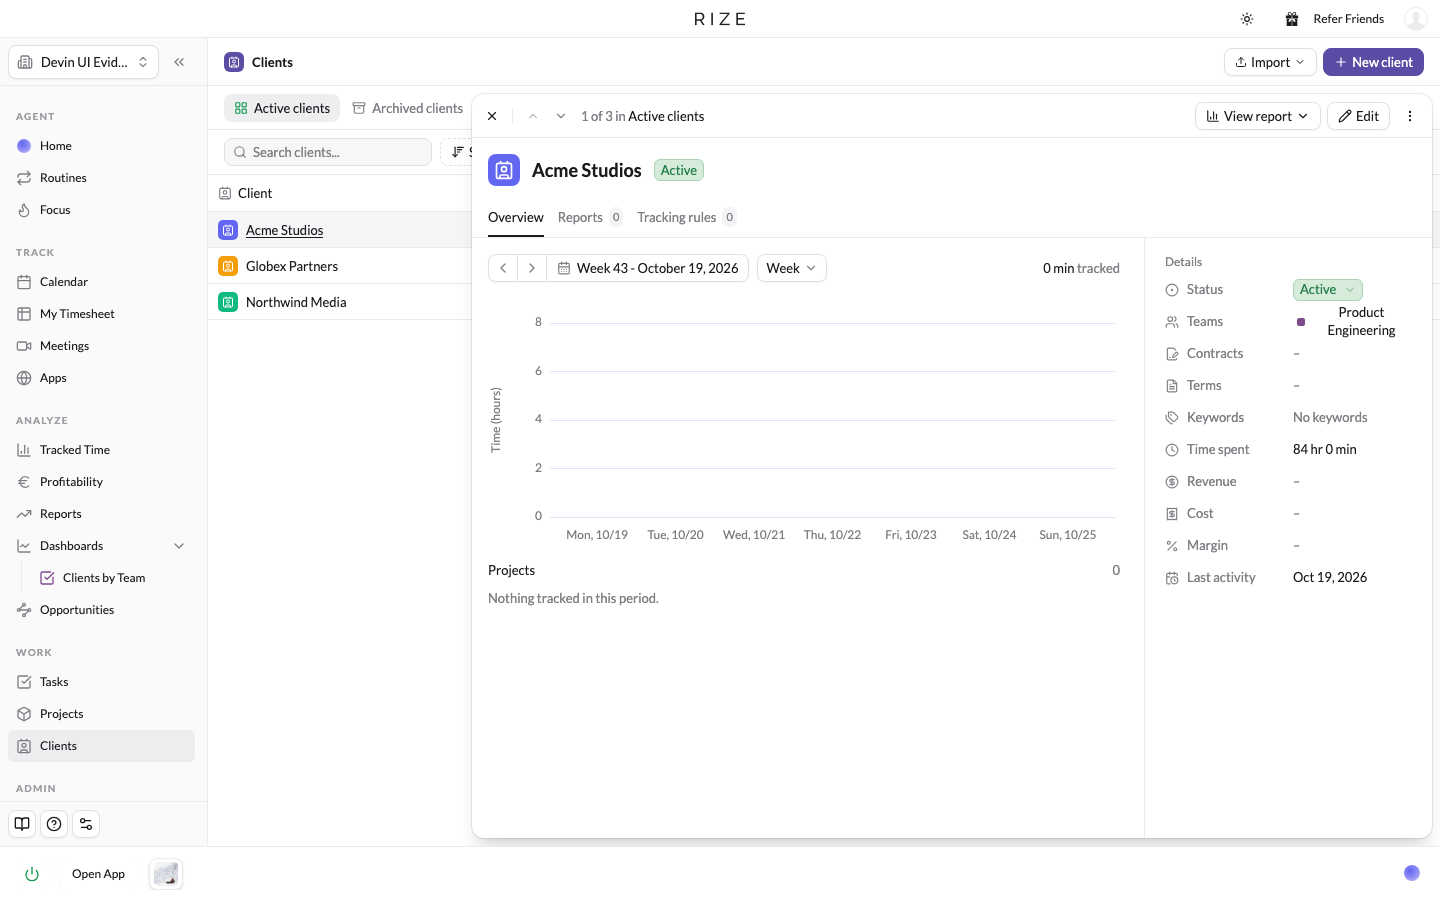
Task: Click the power icon at bottom left
Action: pos(32,874)
